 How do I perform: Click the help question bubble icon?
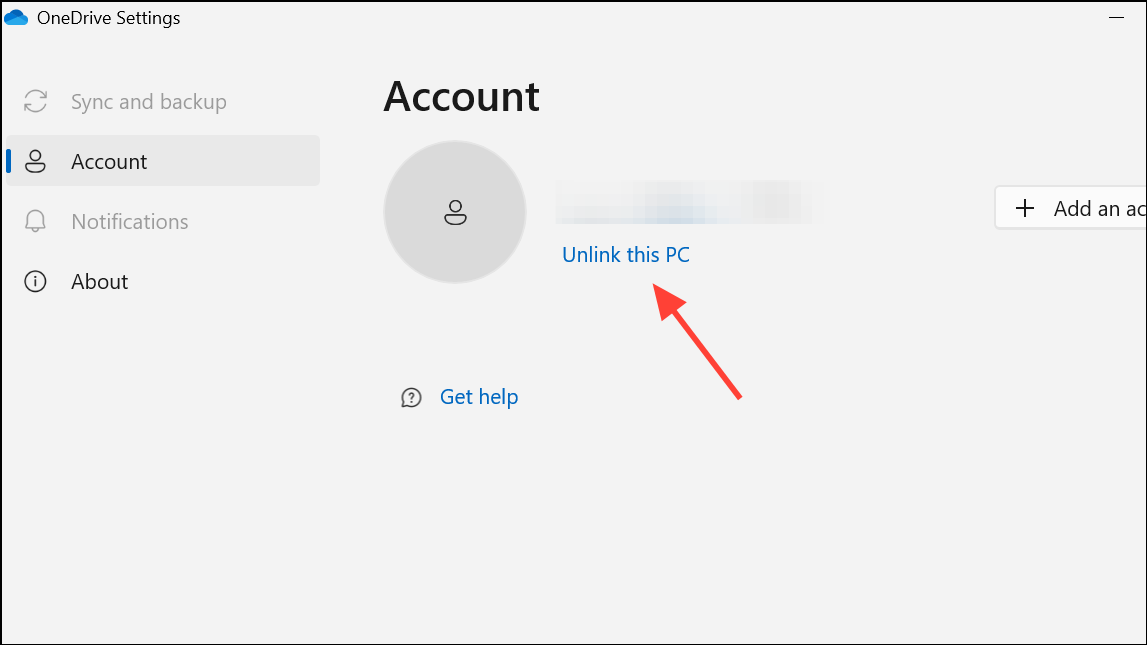tap(411, 397)
